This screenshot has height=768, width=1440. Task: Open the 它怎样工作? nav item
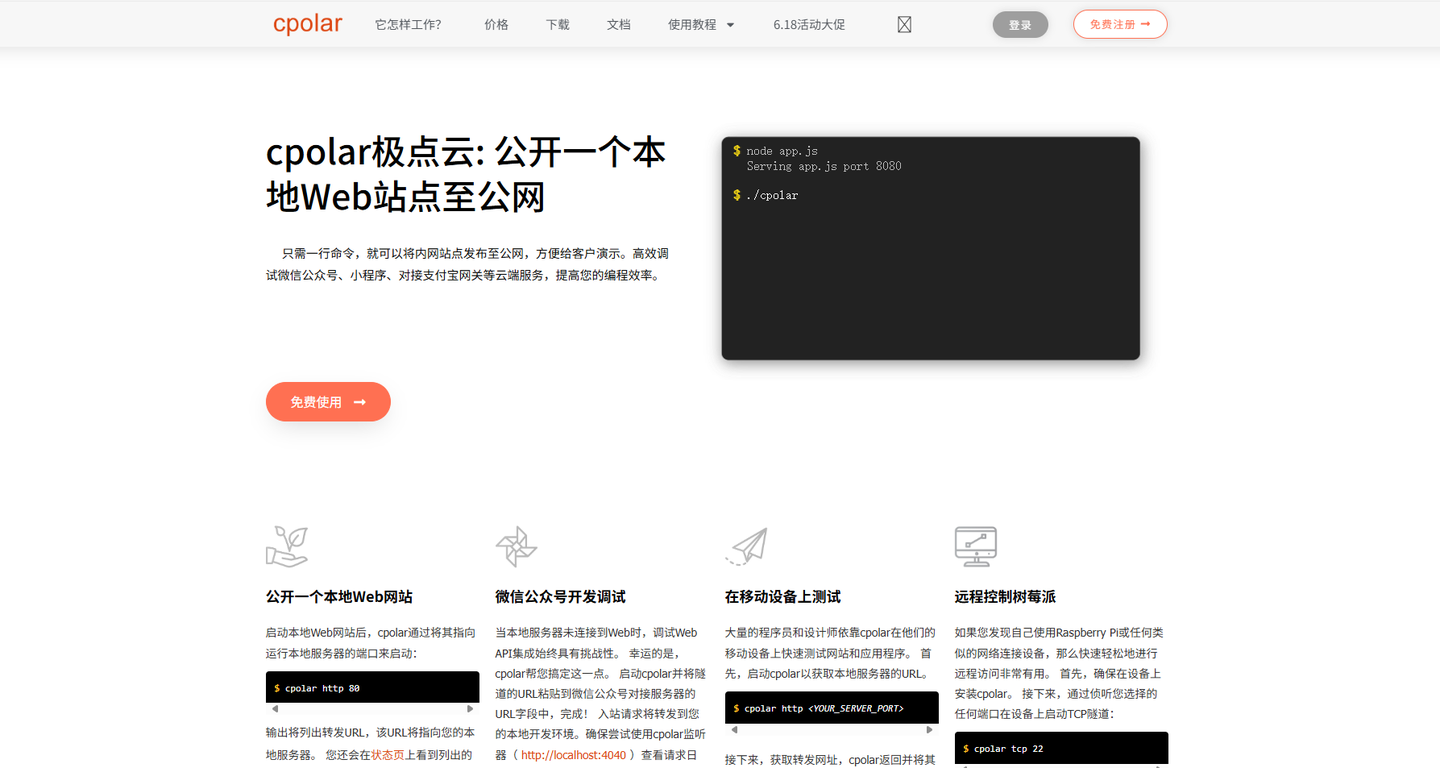(x=408, y=24)
